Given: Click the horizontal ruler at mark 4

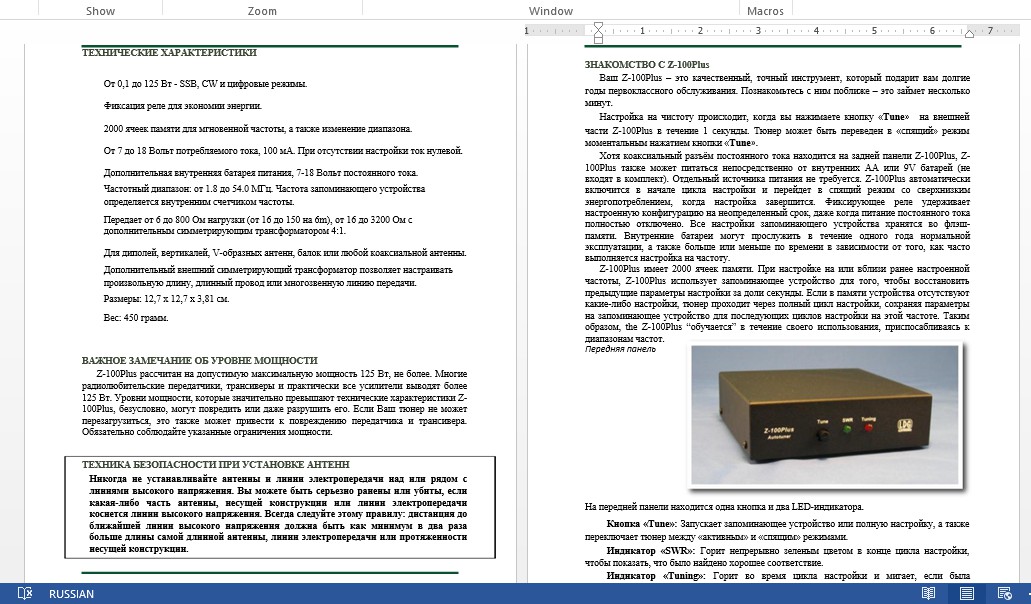Looking at the screenshot, I should click(x=816, y=30).
